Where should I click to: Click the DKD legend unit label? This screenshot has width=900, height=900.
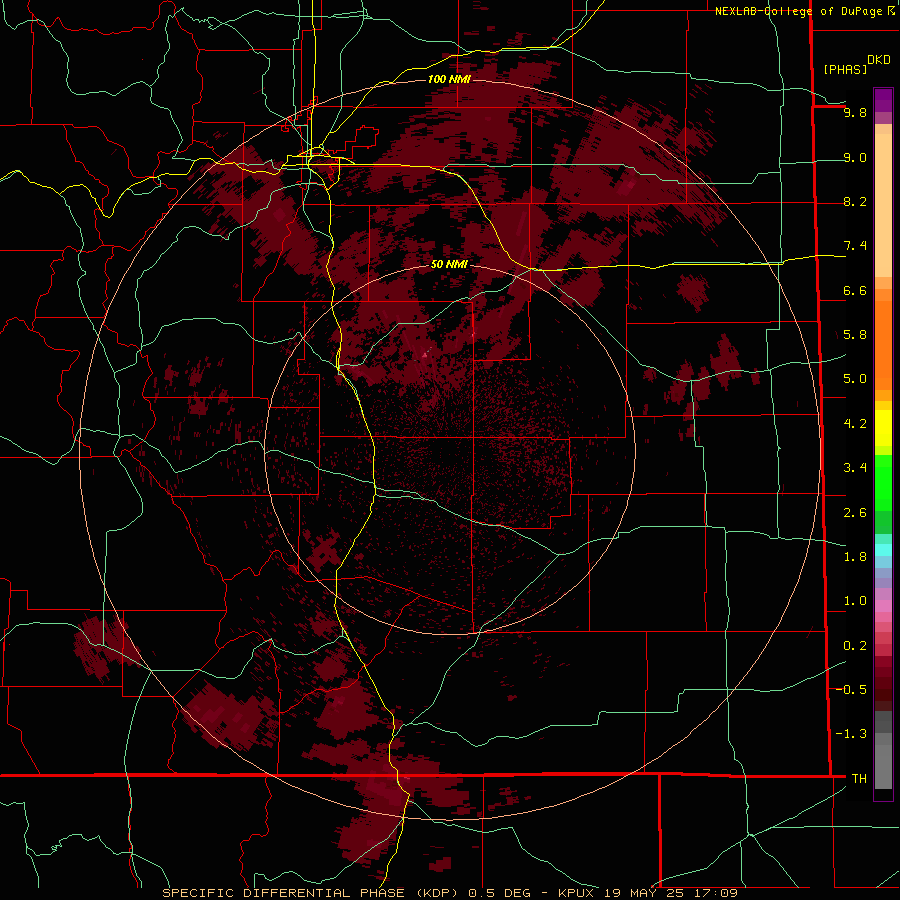pyautogui.click(x=879, y=60)
